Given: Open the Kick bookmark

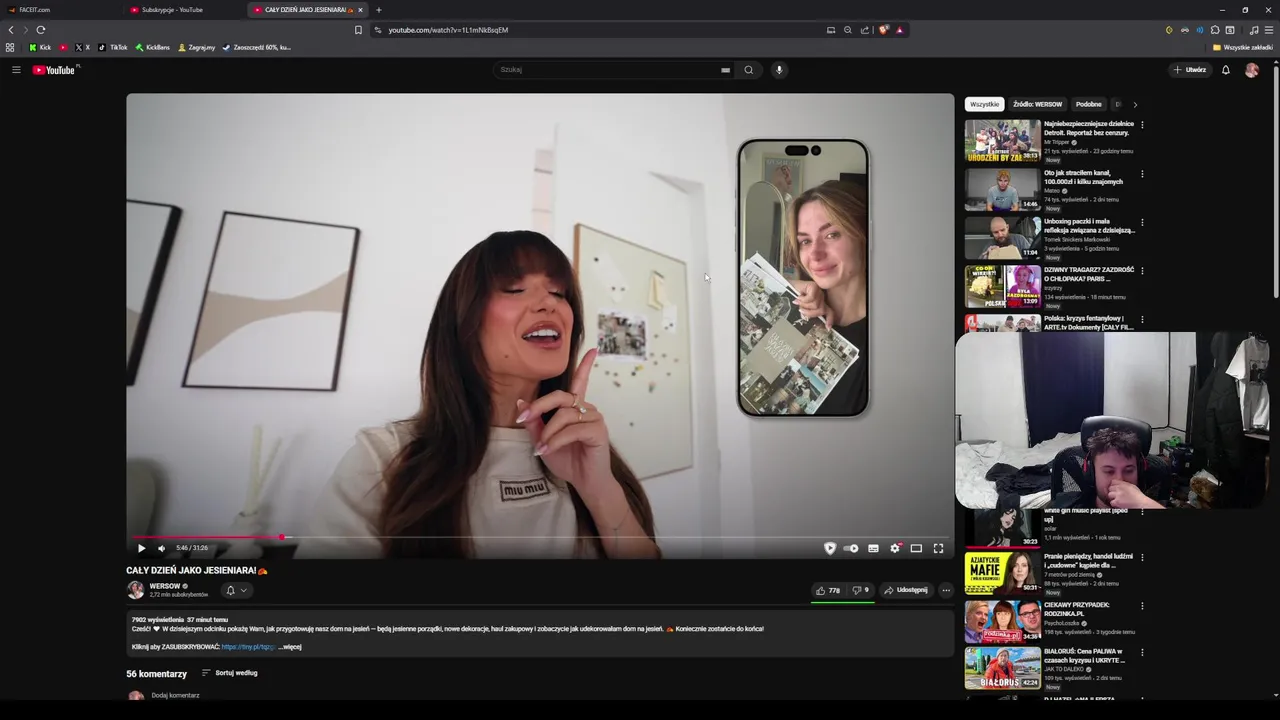Looking at the screenshot, I should coord(40,47).
